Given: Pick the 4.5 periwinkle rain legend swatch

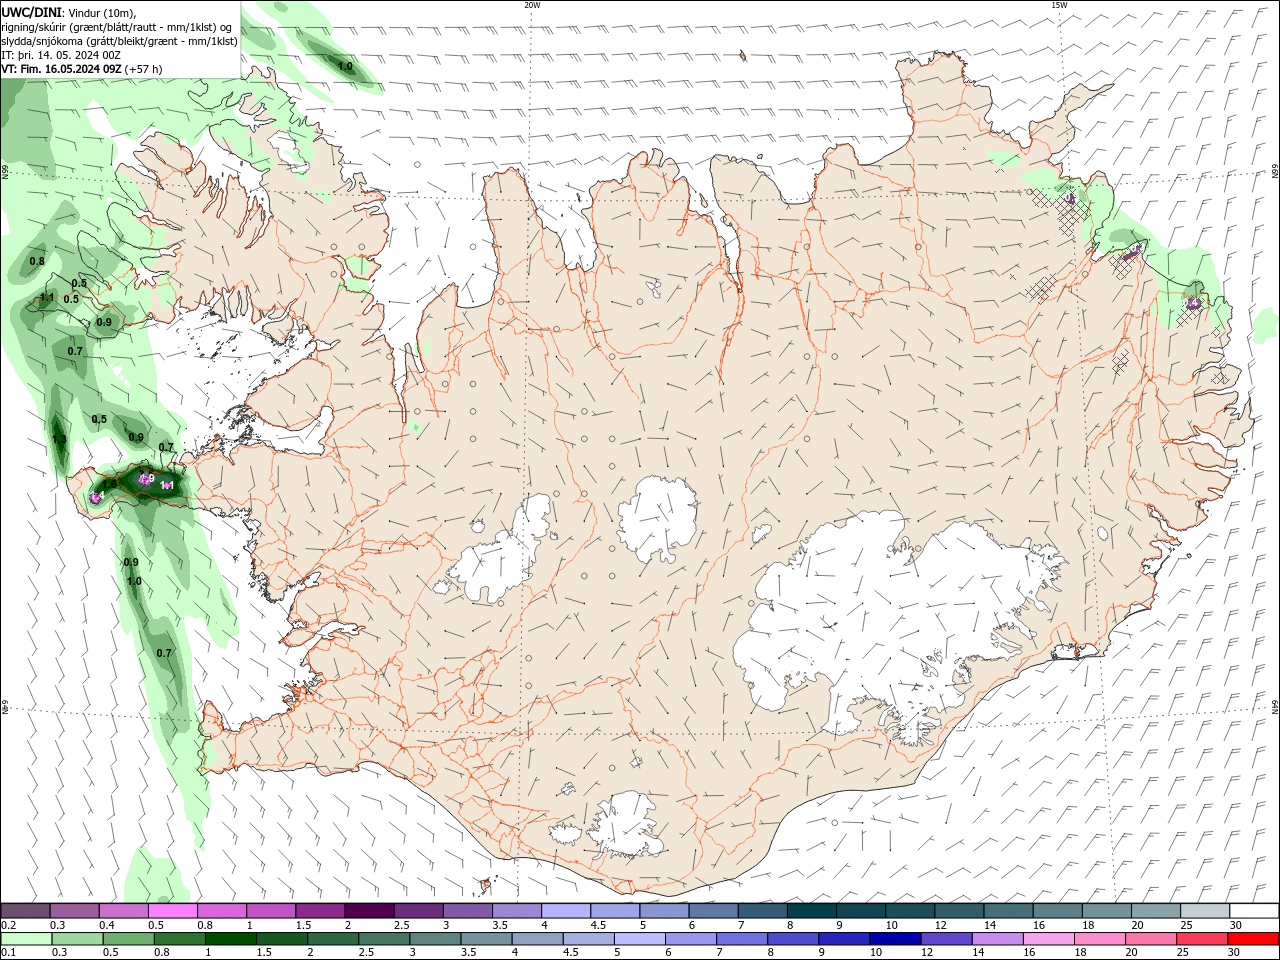Looking at the screenshot, I should 590,939.
